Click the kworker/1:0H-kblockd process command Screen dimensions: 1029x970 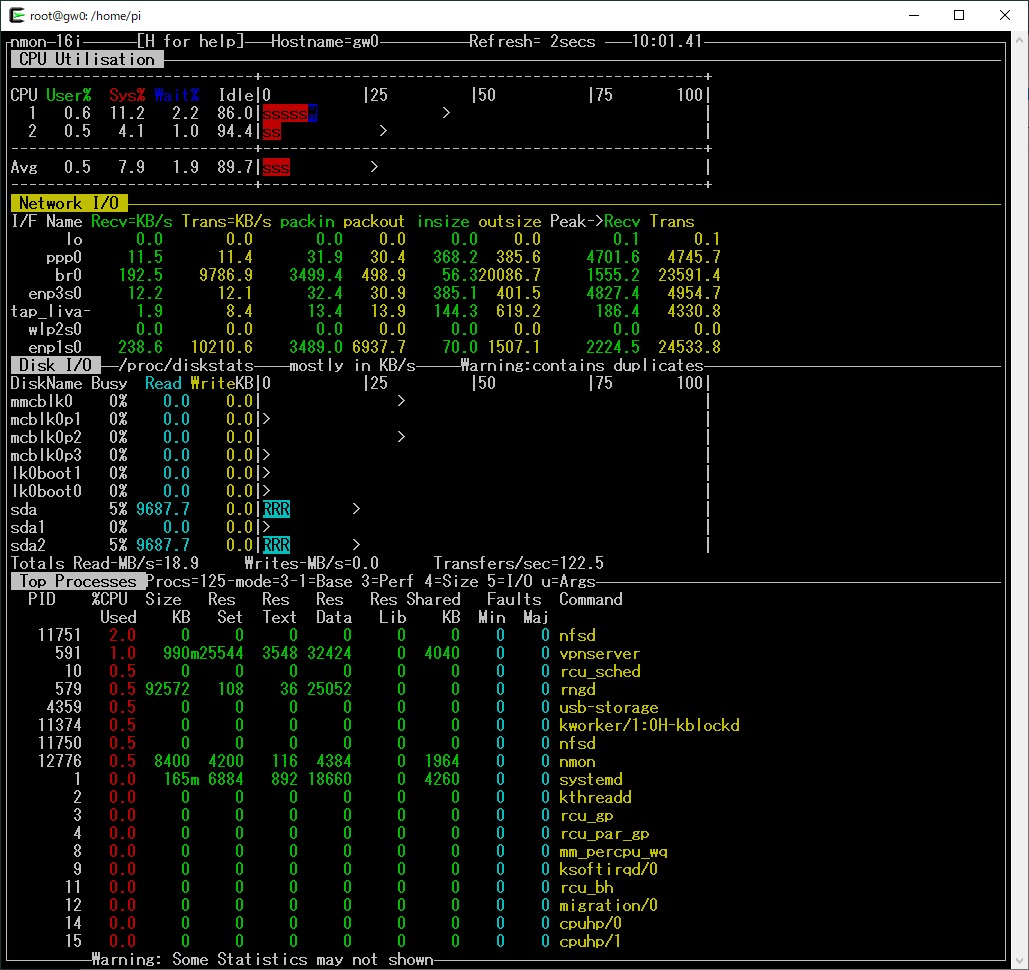(649, 725)
